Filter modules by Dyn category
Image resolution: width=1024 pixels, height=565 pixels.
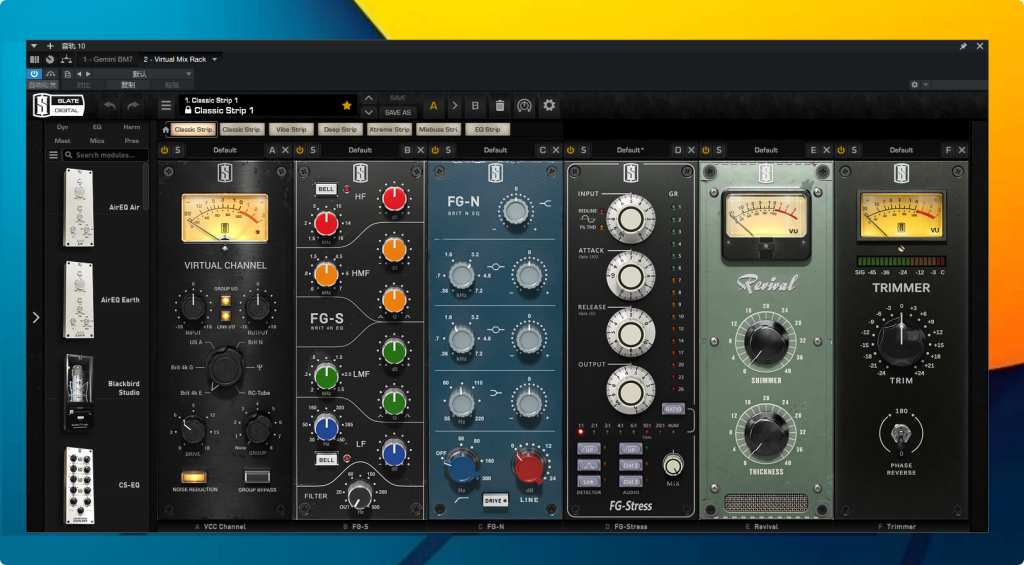tap(63, 127)
